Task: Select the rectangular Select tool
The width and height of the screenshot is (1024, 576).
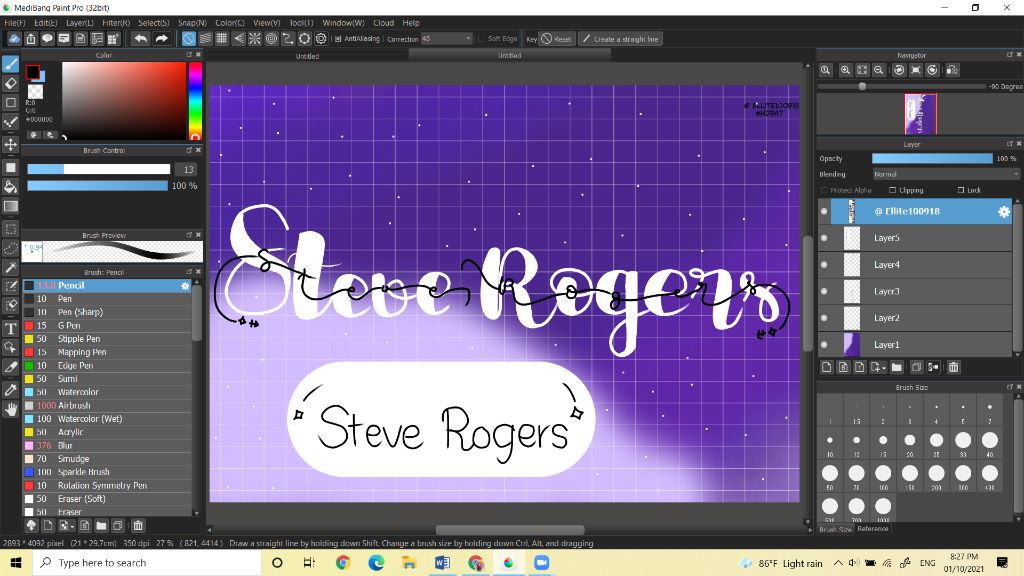Action: (10, 229)
